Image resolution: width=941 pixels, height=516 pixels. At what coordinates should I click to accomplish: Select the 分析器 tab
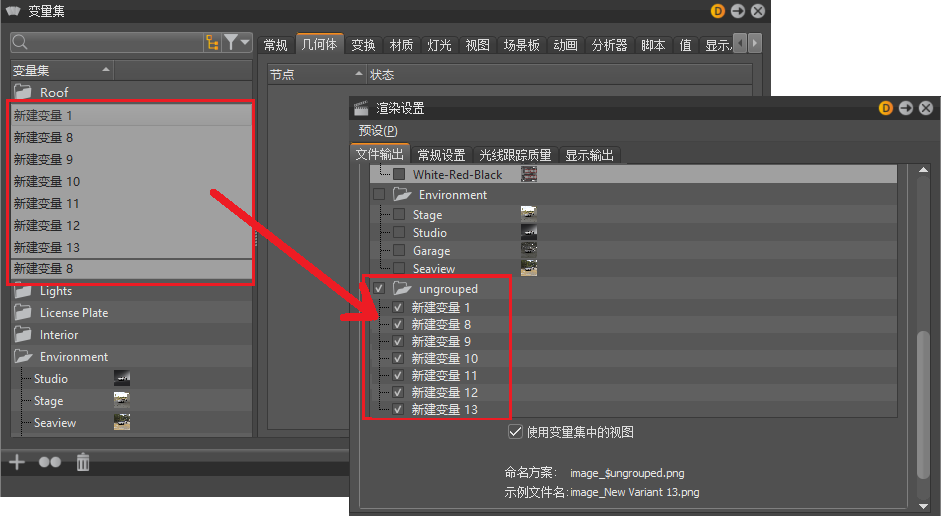point(609,45)
